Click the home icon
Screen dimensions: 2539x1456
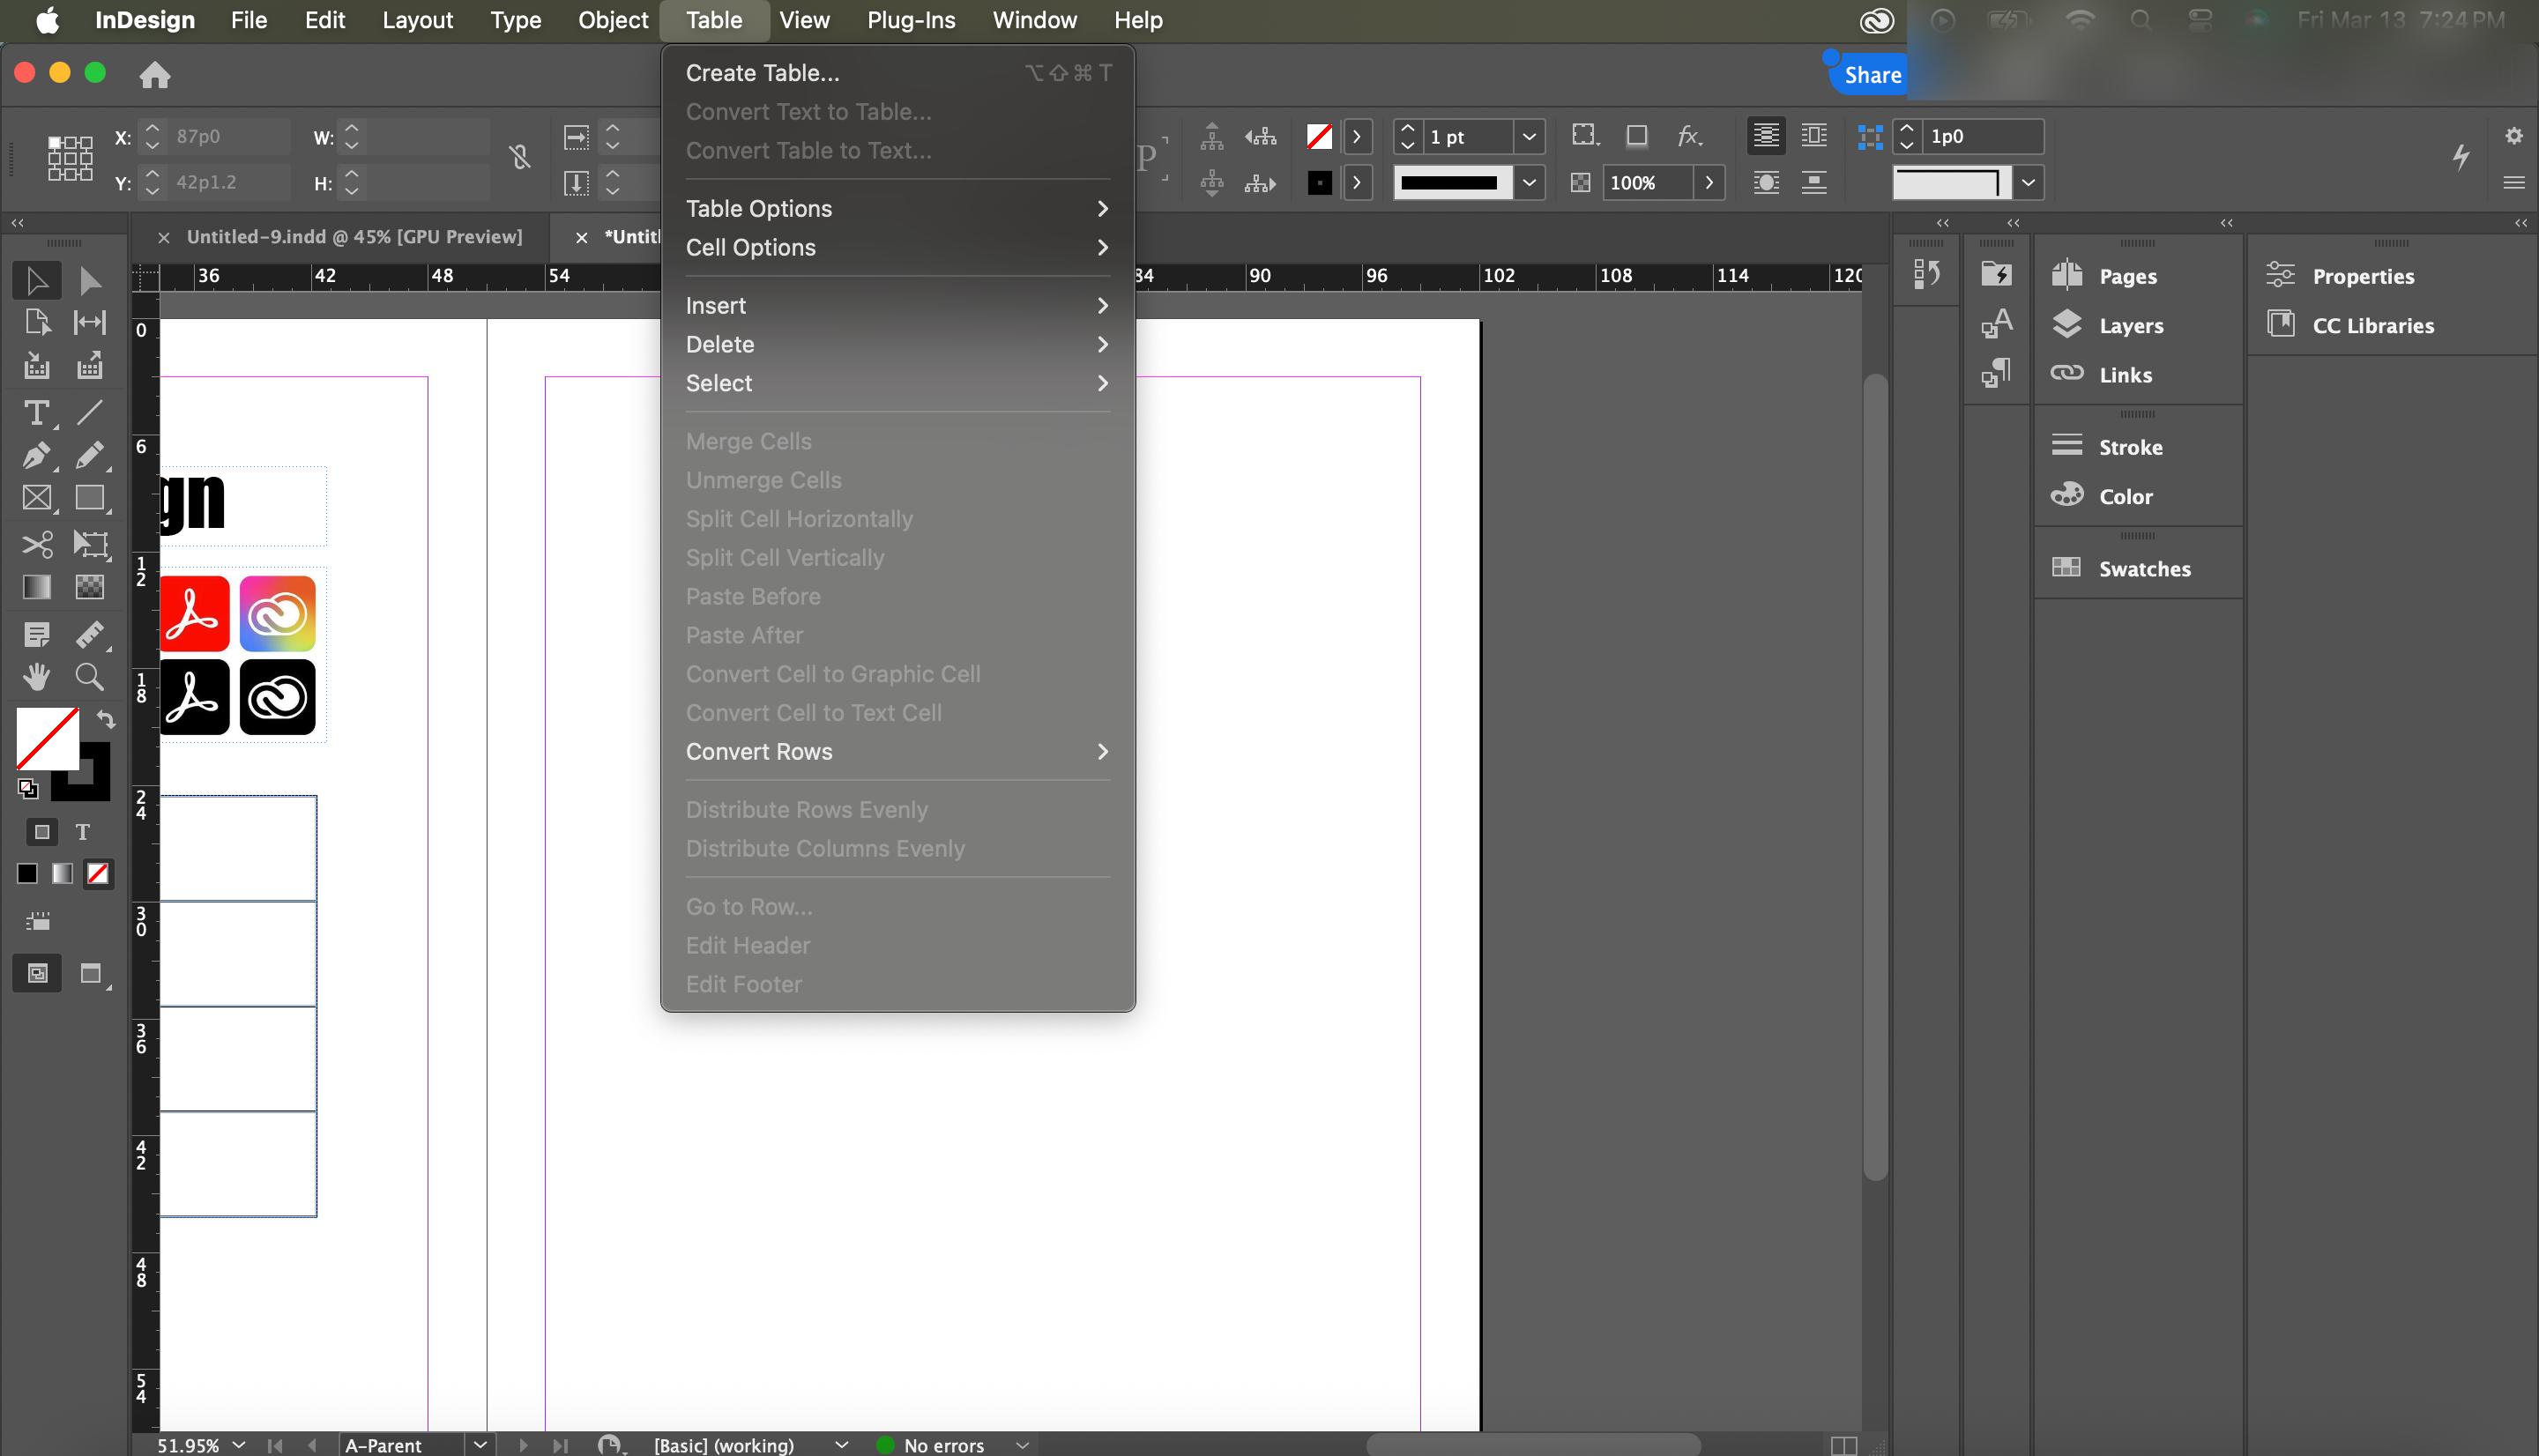[x=155, y=75]
